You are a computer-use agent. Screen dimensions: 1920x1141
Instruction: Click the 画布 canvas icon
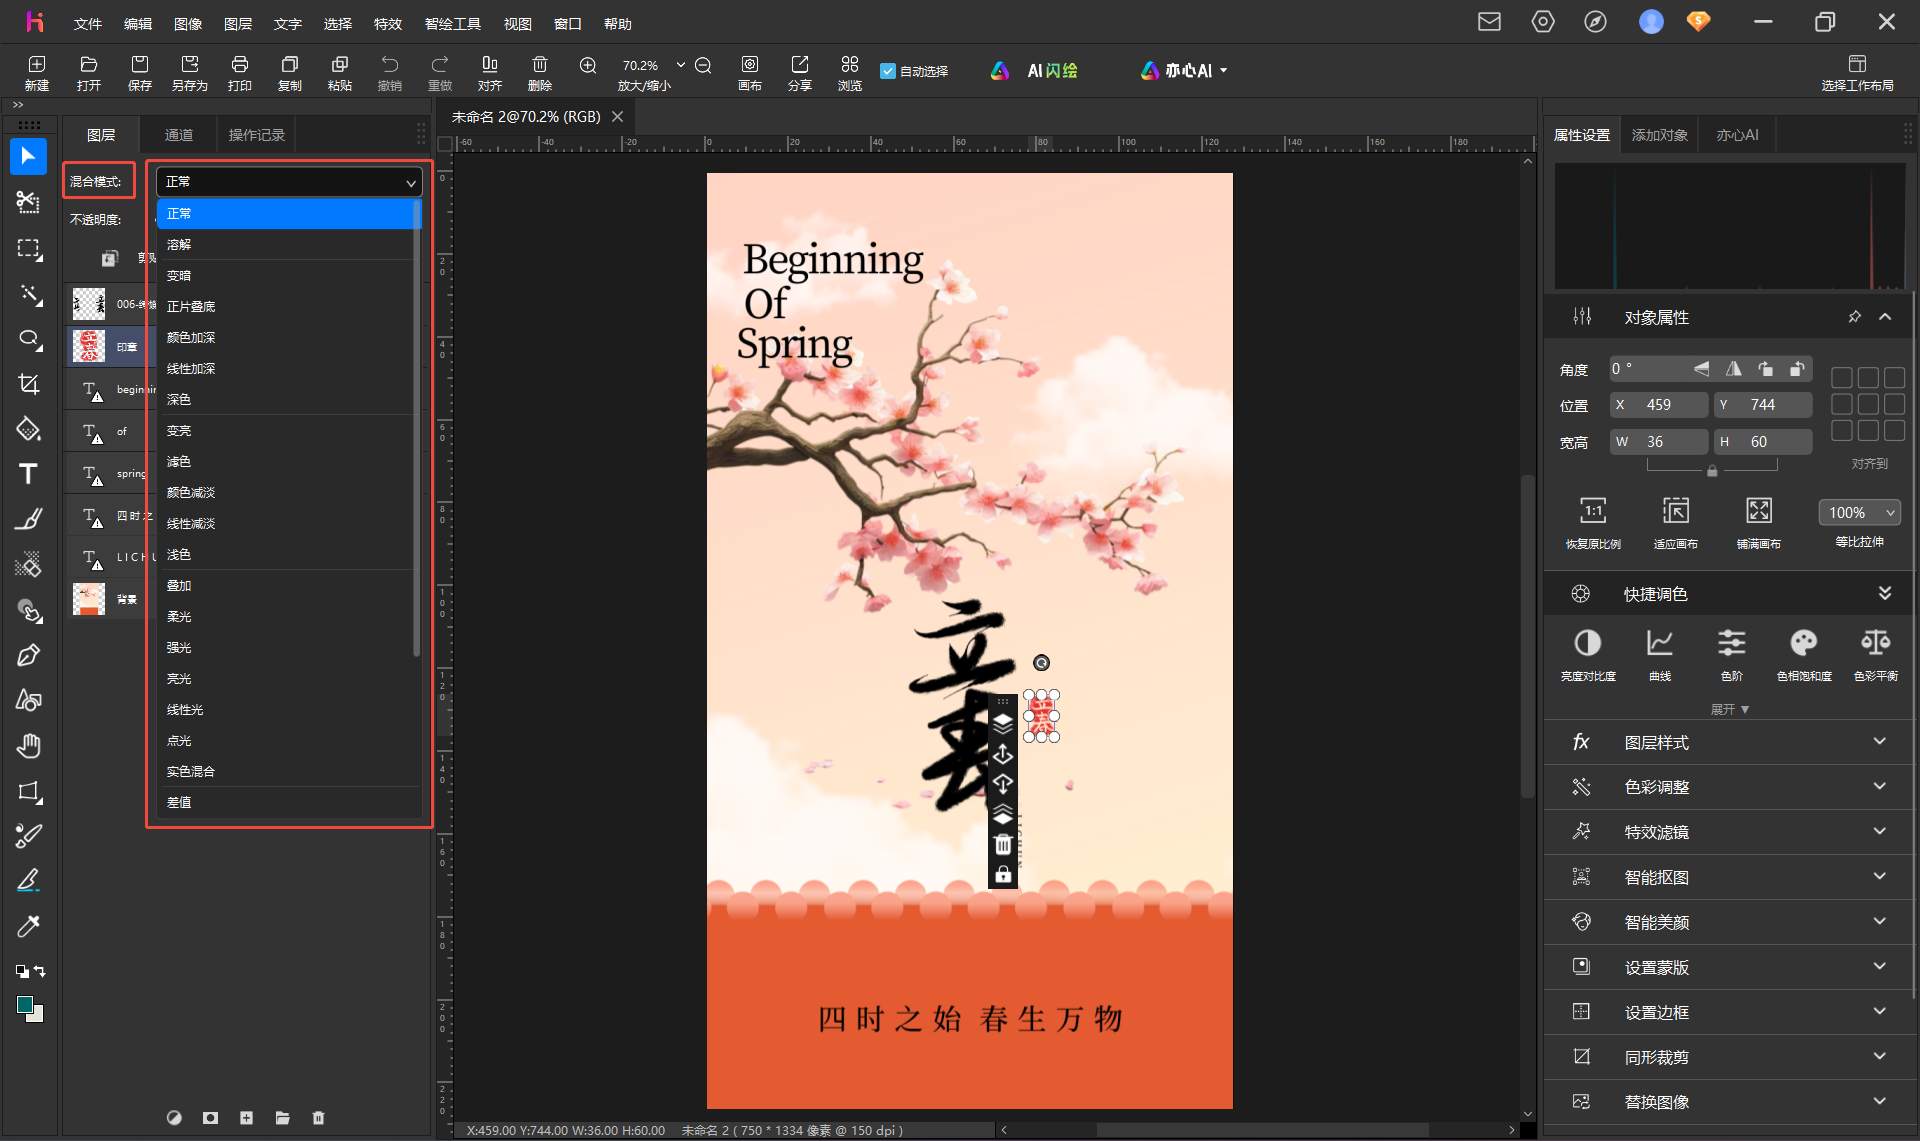point(750,72)
